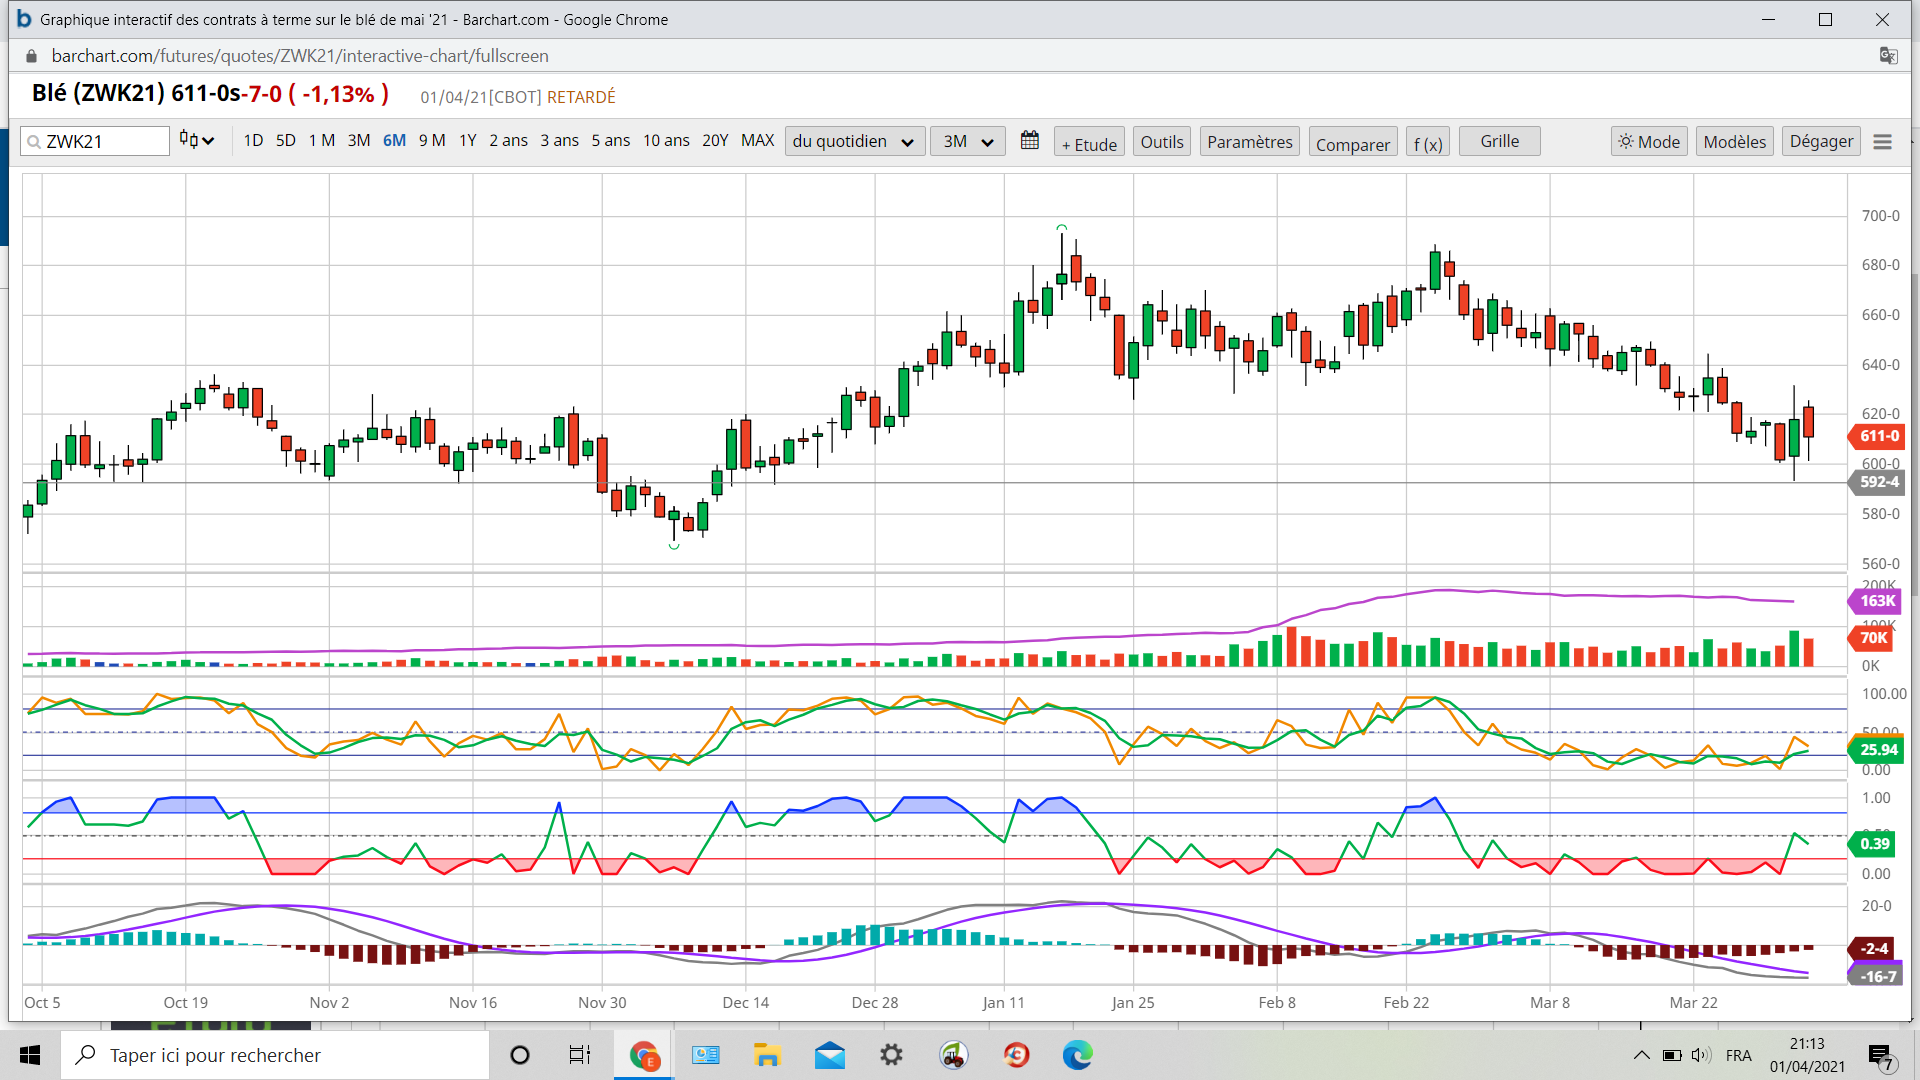Toggle light/dark Mode button
This screenshot has width=1920, height=1080.
[x=1649, y=142]
